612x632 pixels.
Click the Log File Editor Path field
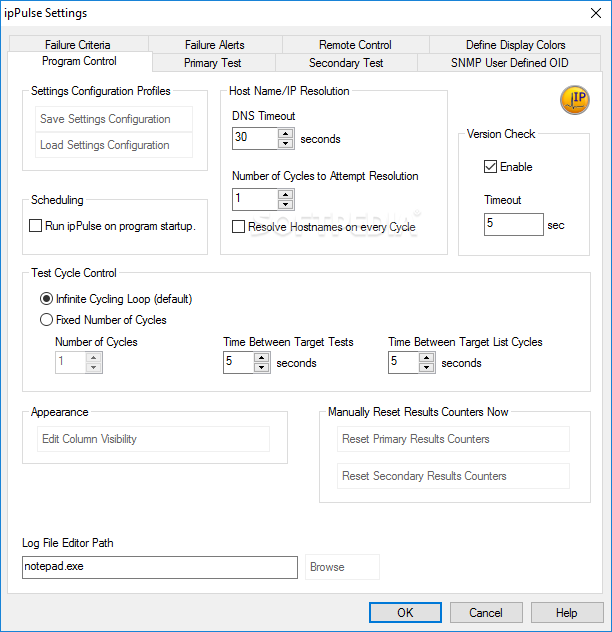160,567
